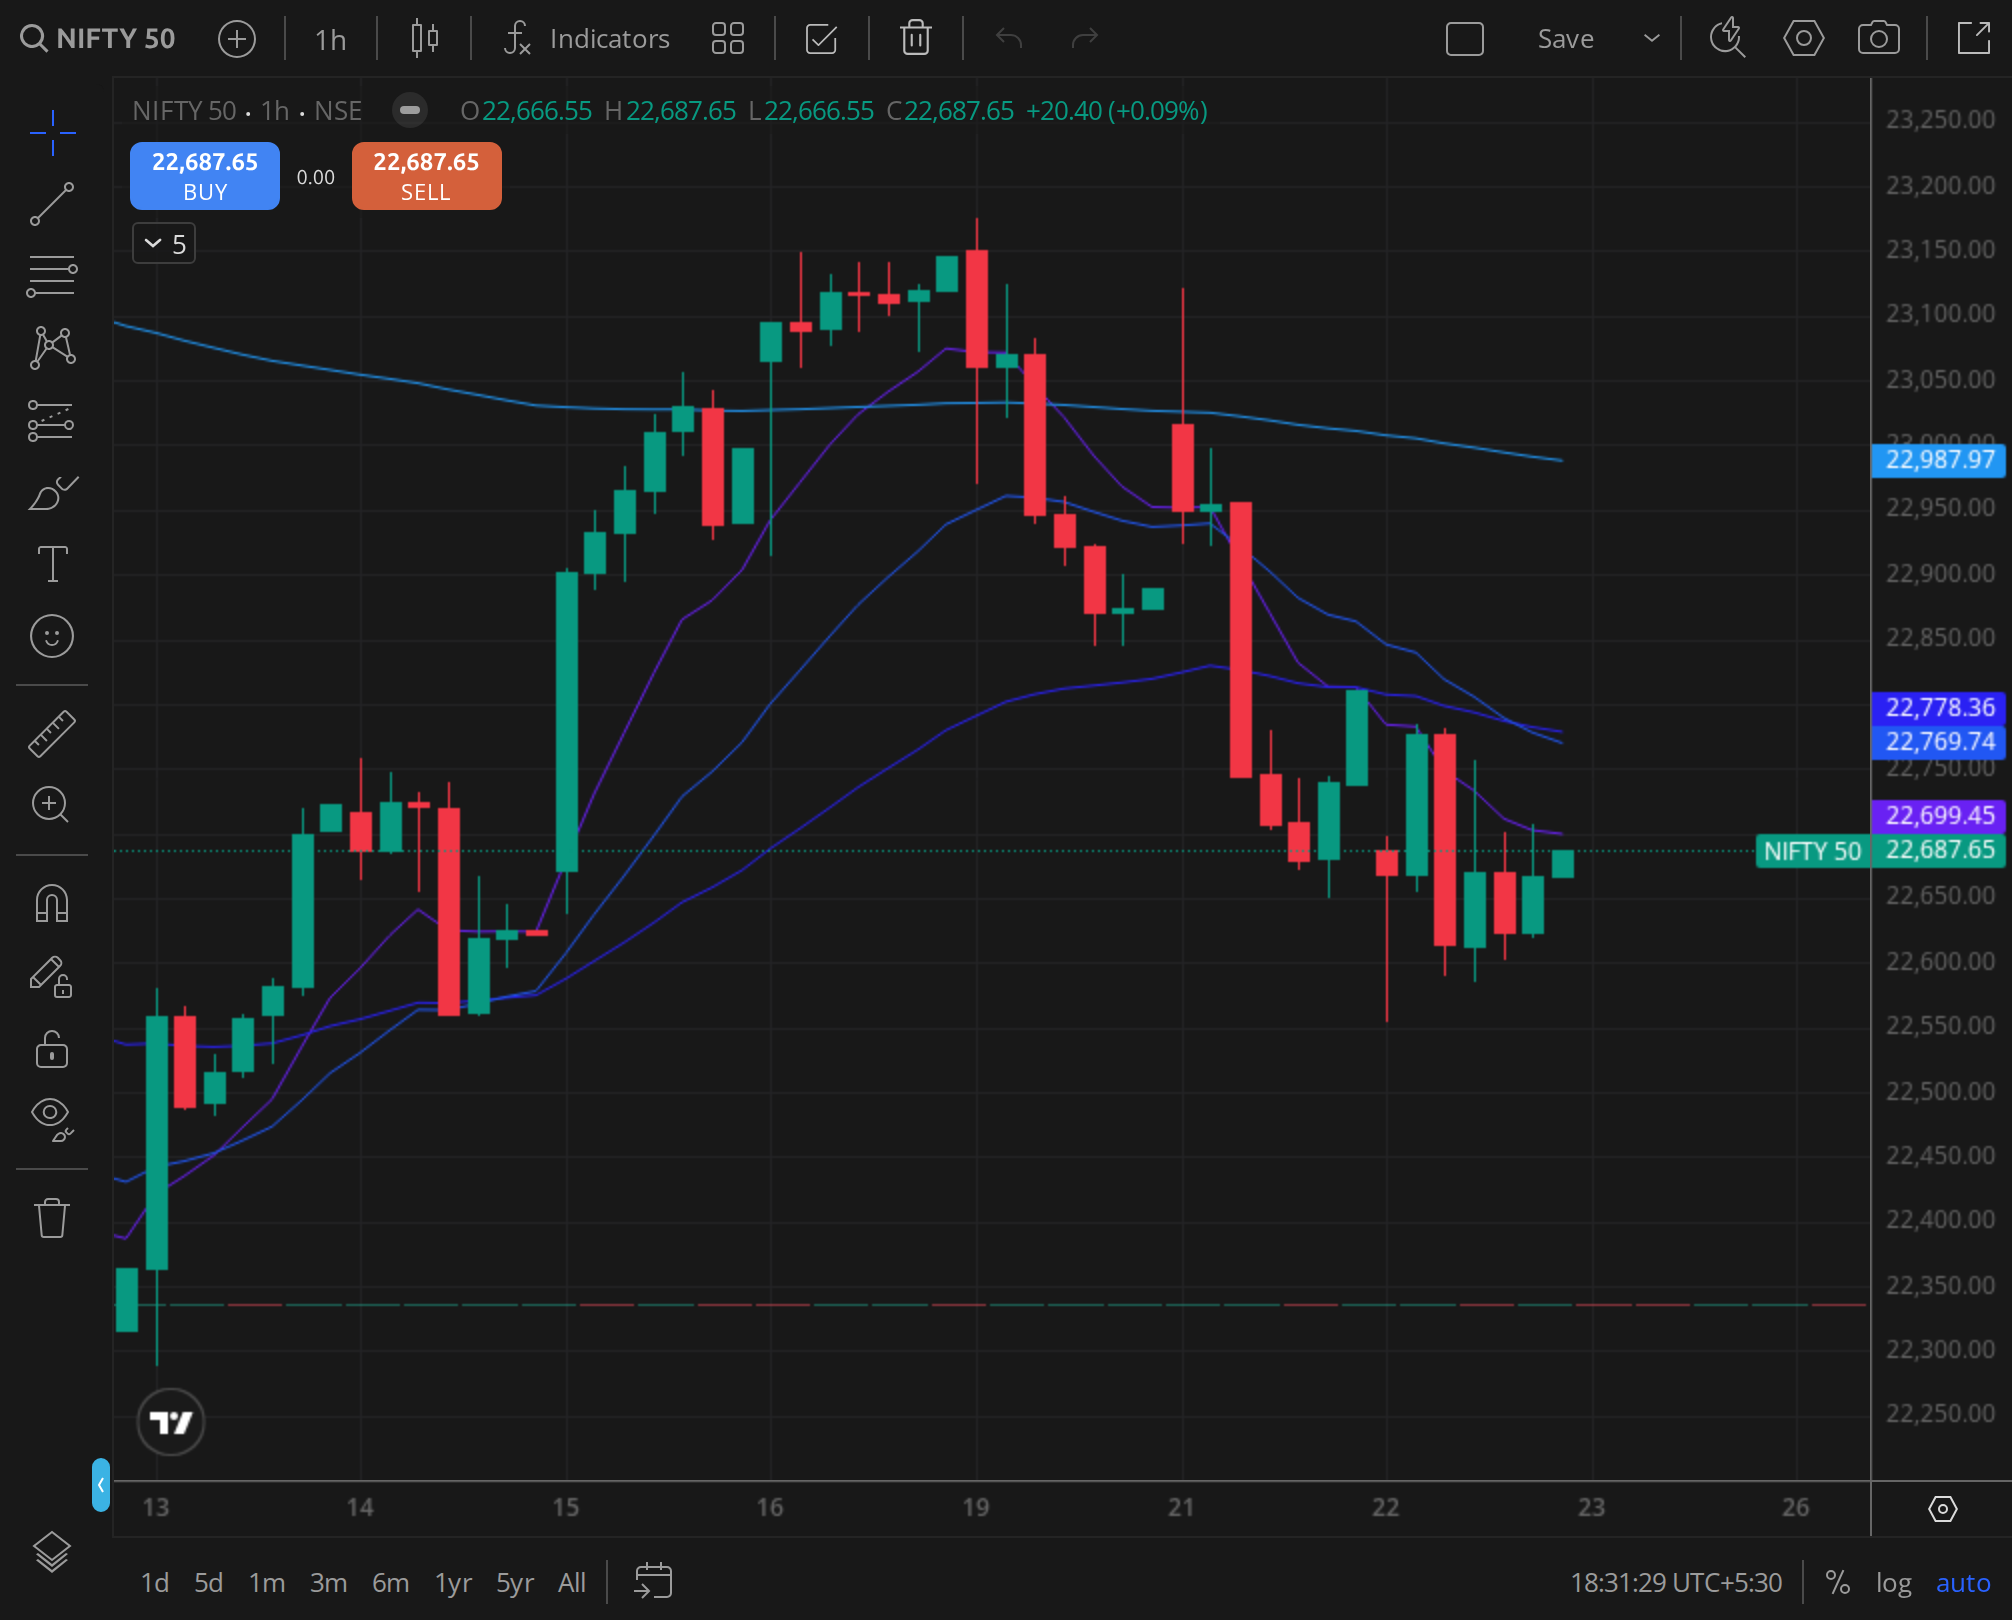Open the projection and forecasting tools
2012x1620 pixels.
pyautogui.click(x=52, y=420)
